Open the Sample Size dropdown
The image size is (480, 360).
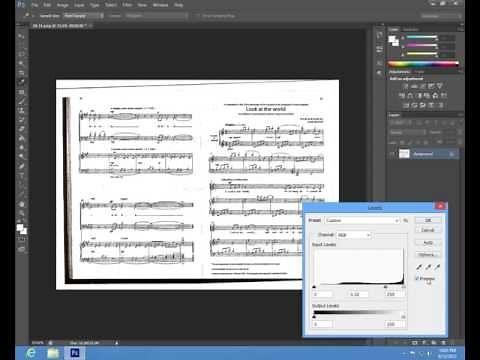[83, 16]
